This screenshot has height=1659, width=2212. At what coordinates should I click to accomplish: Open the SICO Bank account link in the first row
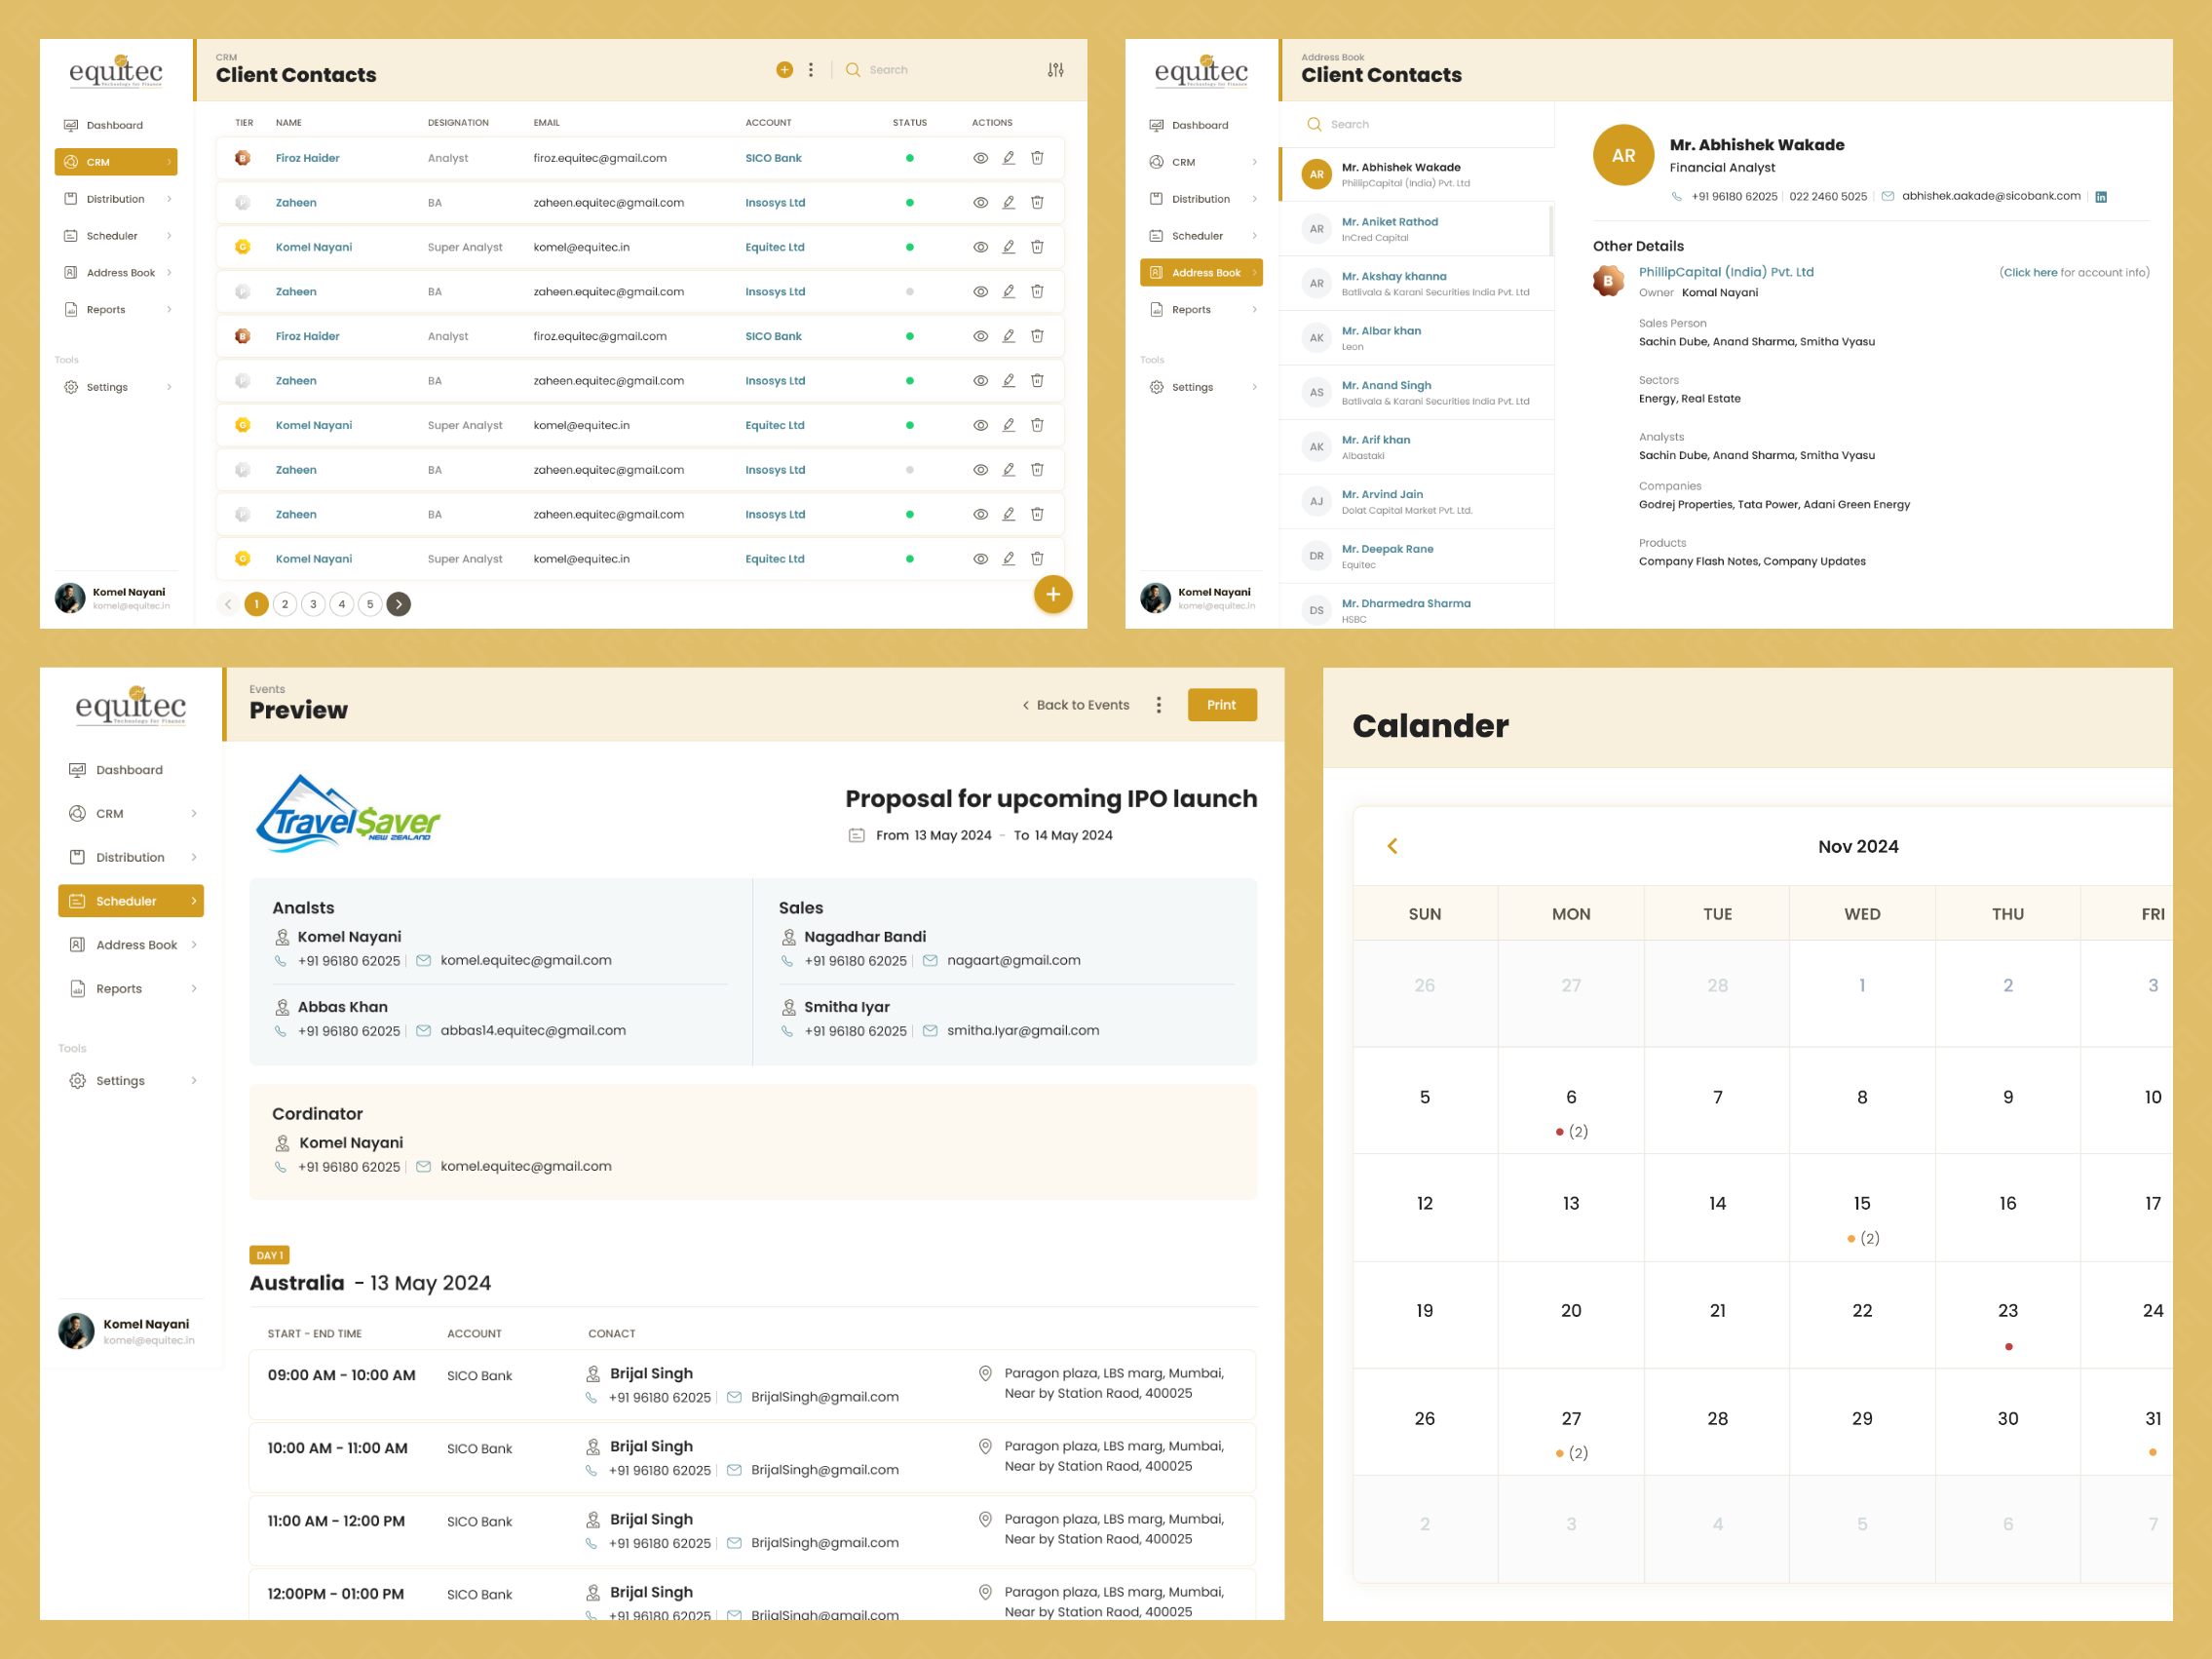pyautogui.click(x=773, y=158)
